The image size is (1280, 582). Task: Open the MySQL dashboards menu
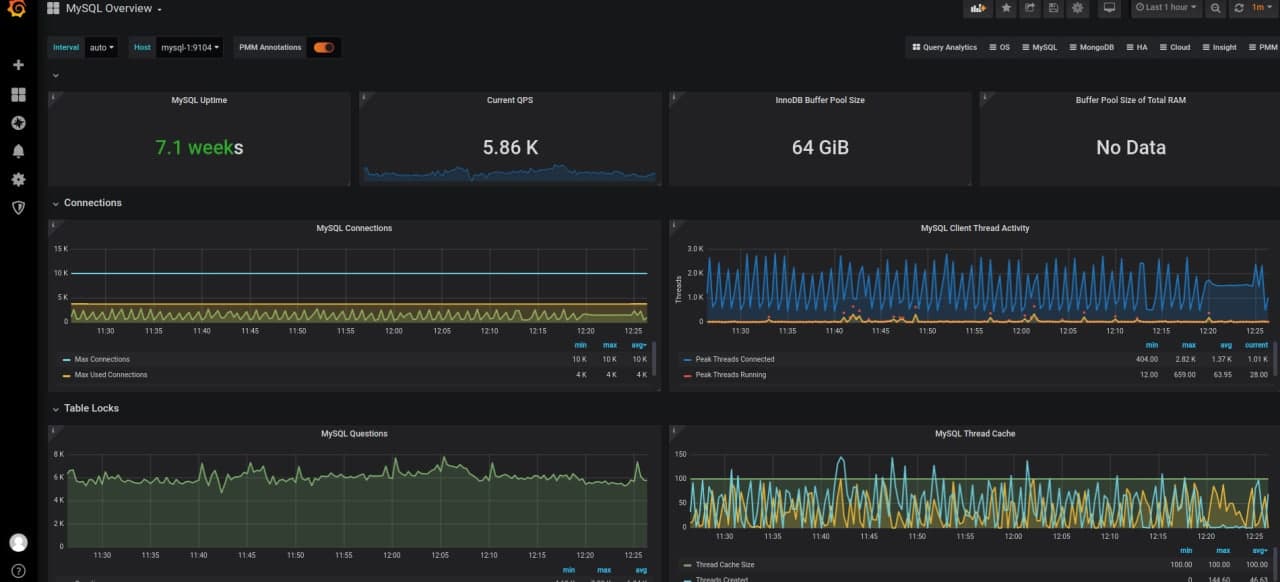[x=1039, y=47]
